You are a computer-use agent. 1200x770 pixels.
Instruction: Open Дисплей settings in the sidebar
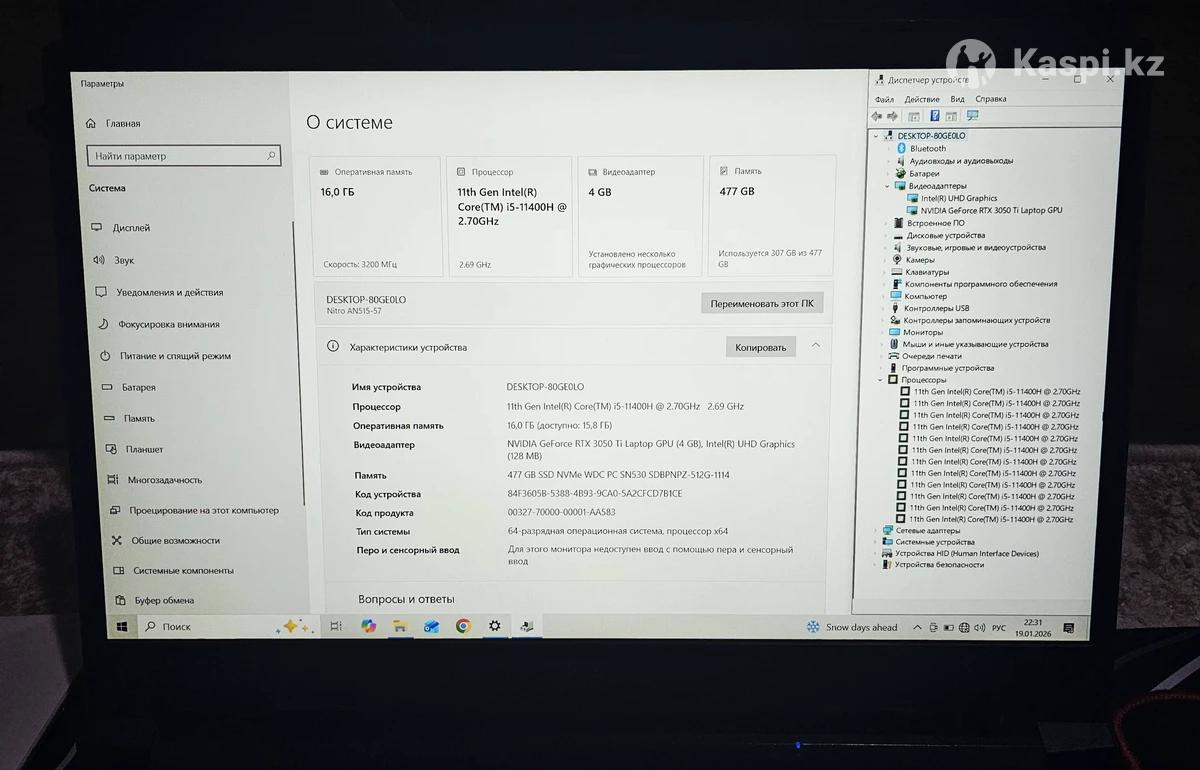[x=131, y=228]
